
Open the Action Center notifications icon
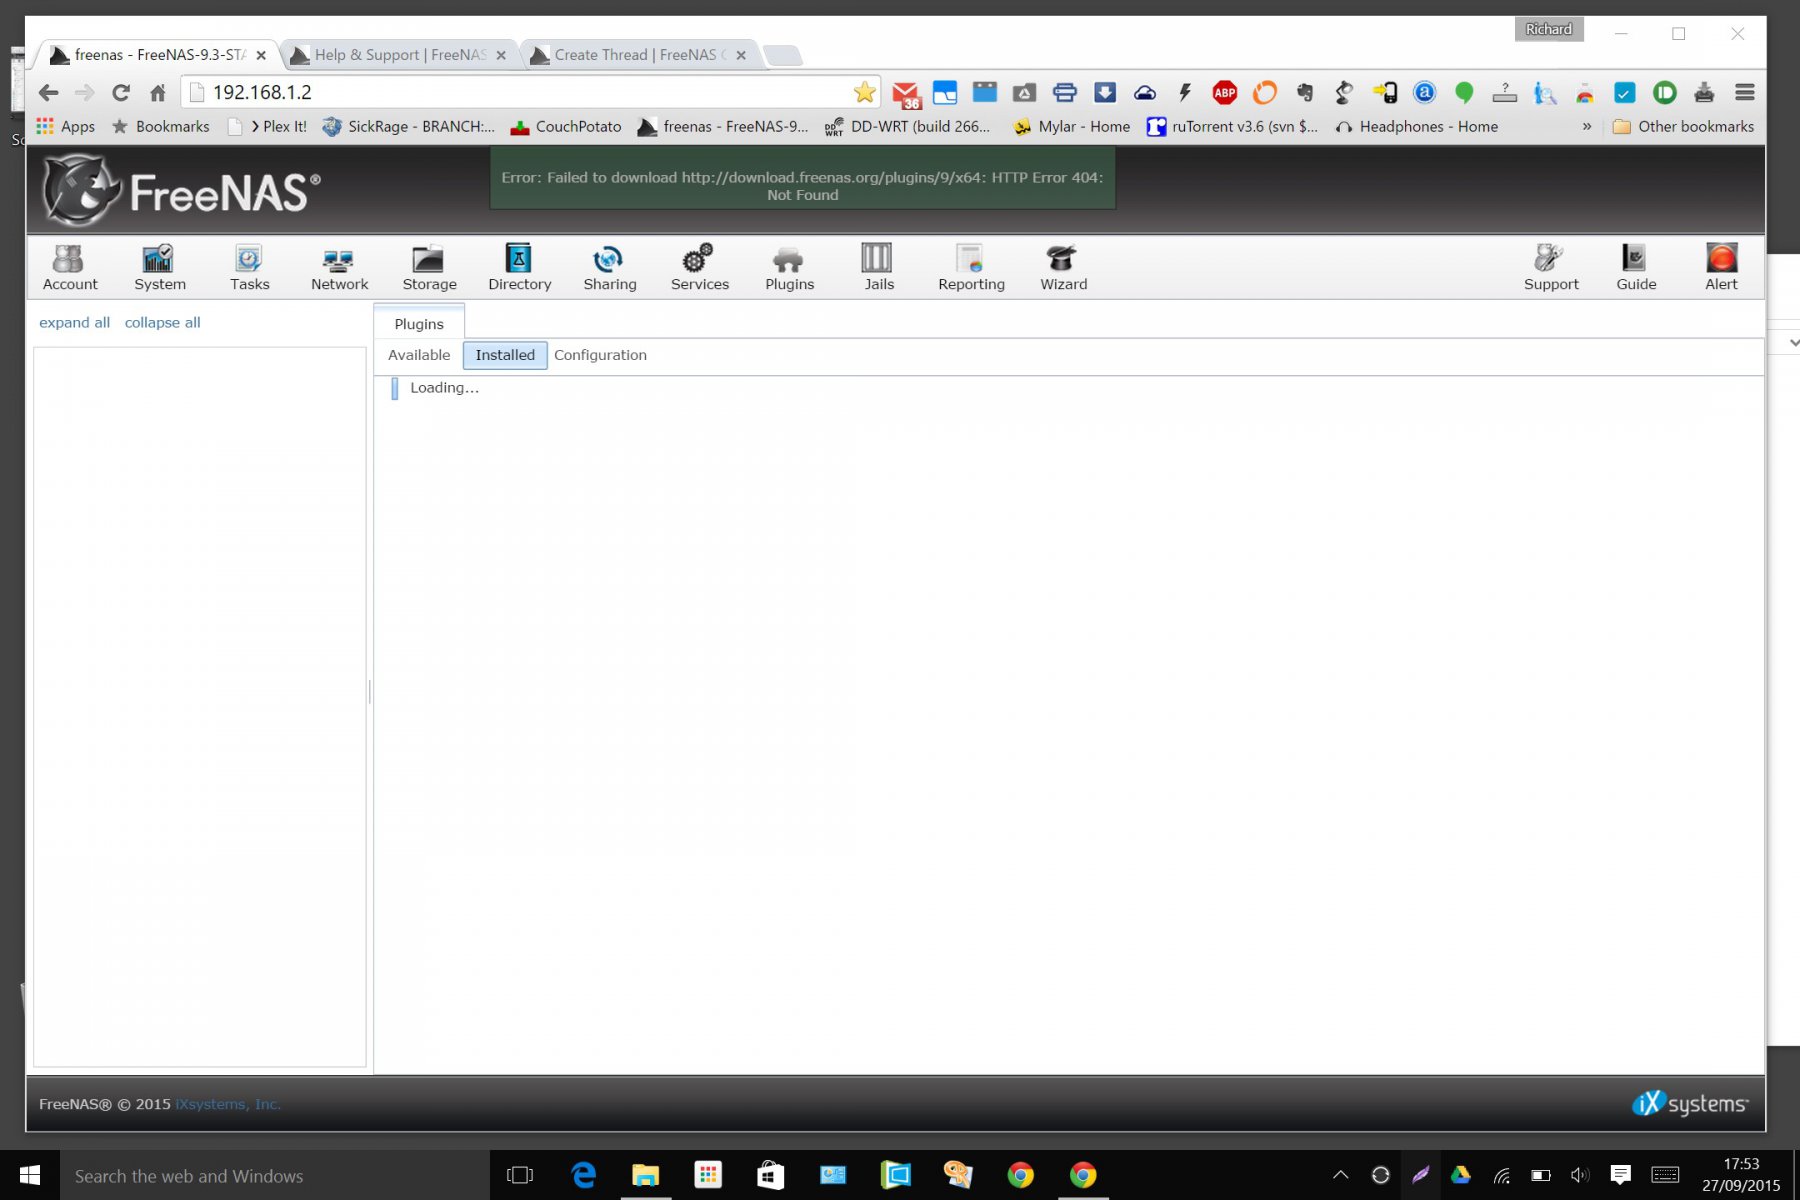tap(1620, 1176)
